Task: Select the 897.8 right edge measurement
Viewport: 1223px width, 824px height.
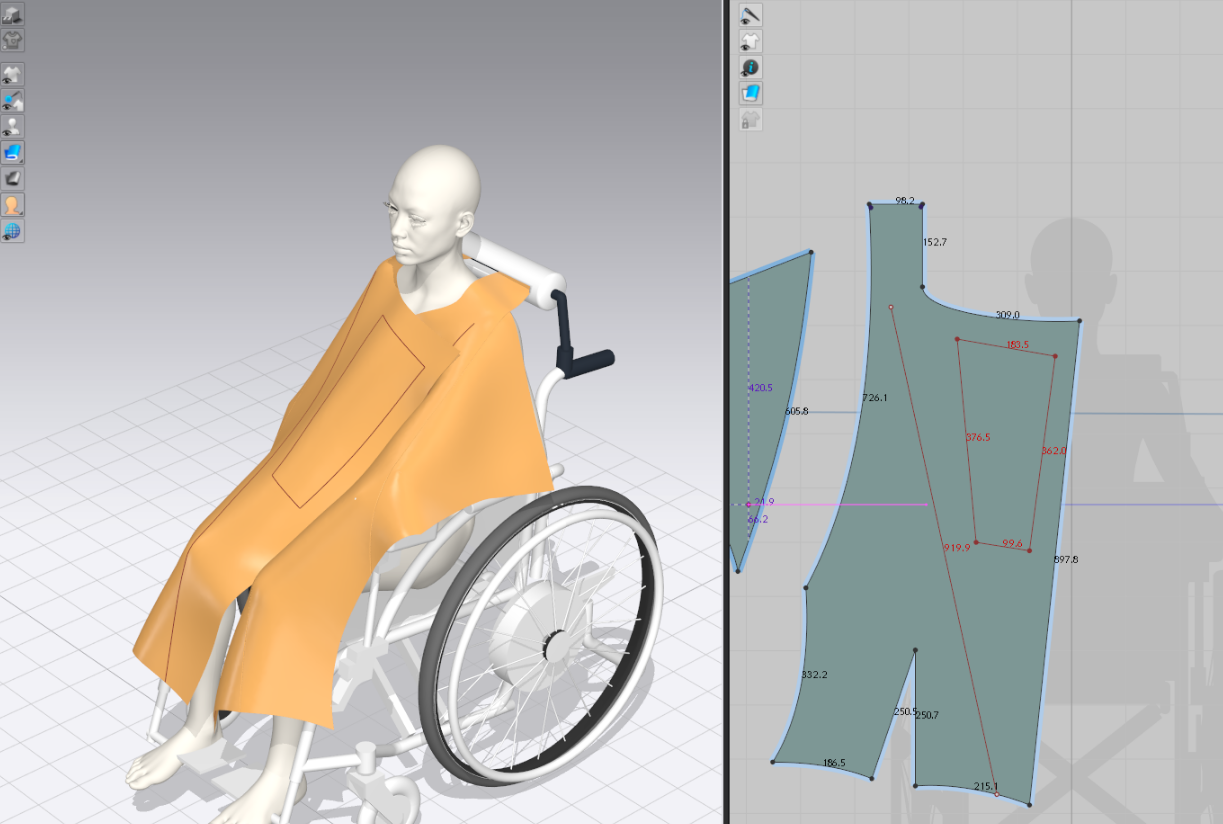Action: pos(1066,560)
